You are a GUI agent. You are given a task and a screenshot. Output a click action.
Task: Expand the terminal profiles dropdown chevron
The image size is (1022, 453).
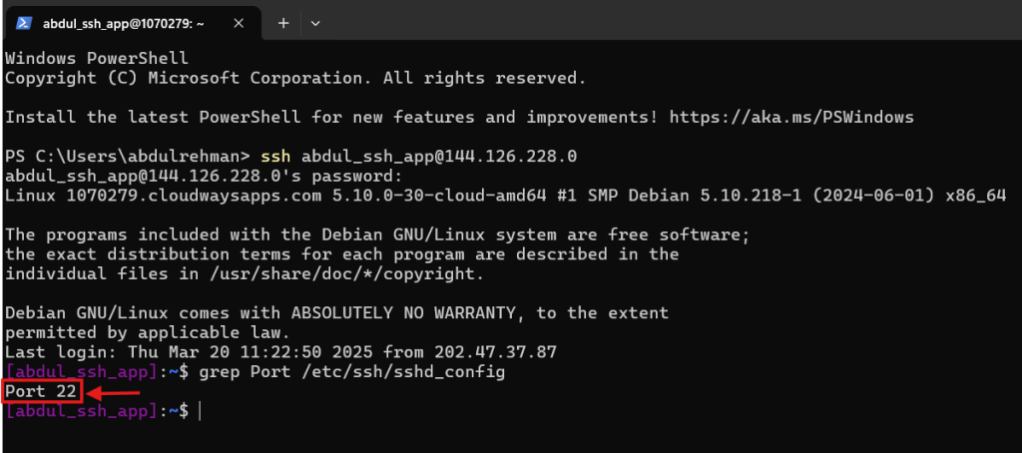click(315, 22)
